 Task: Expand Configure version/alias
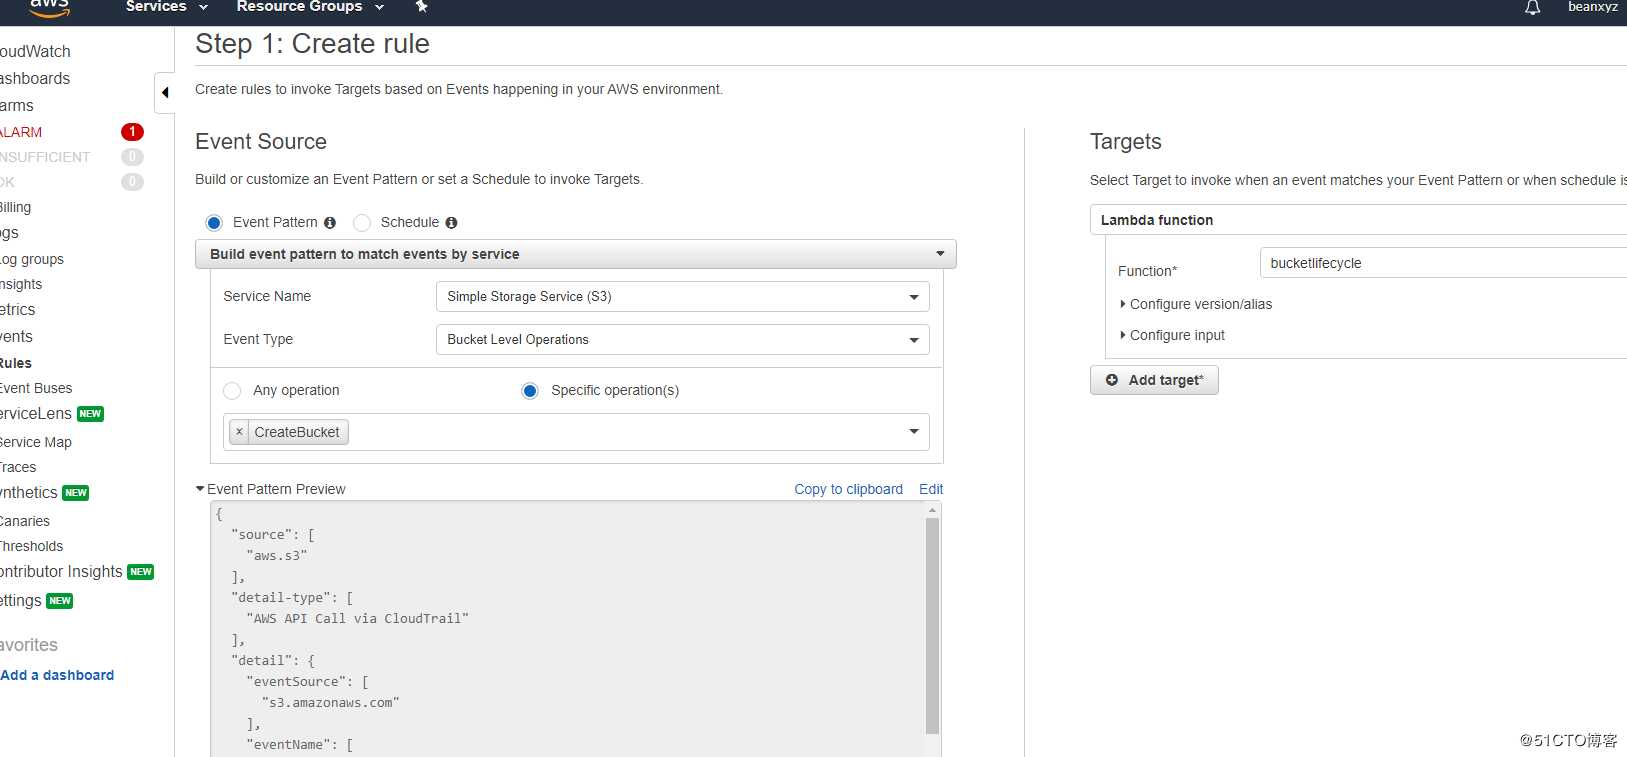point(1196,304)
